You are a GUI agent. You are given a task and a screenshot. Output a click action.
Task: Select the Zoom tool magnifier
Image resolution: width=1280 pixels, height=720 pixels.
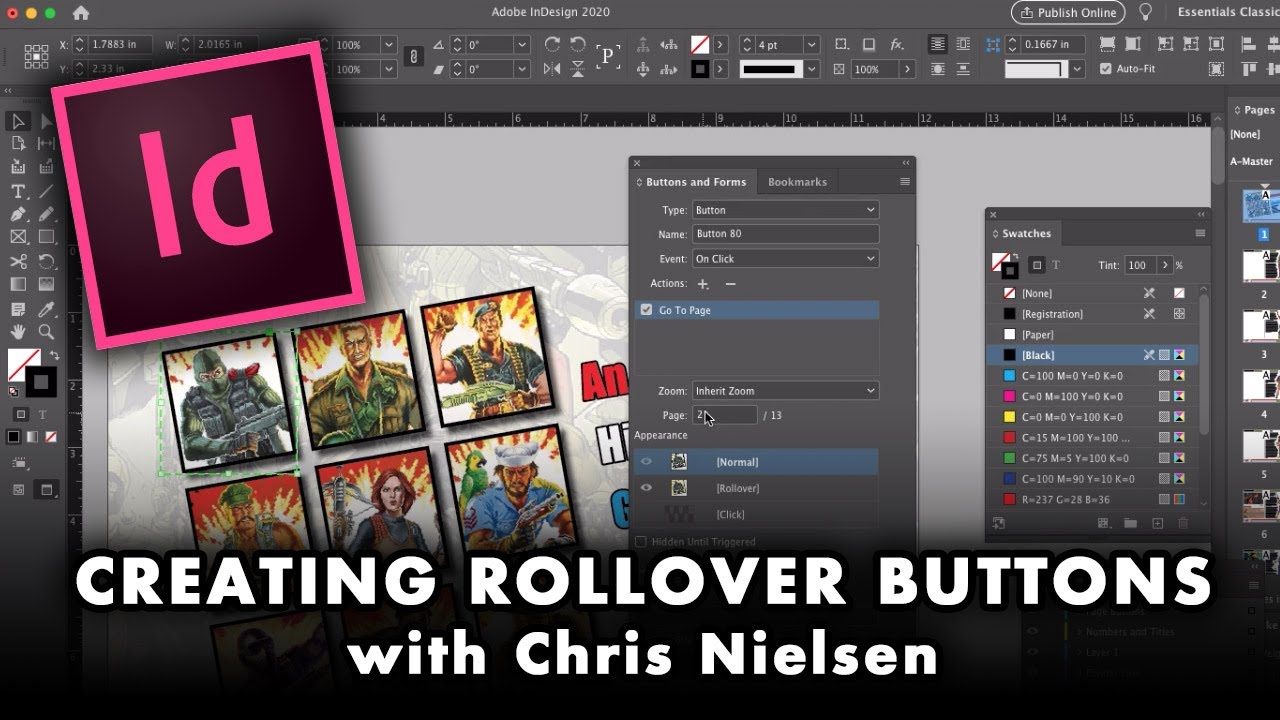(46, 331)
